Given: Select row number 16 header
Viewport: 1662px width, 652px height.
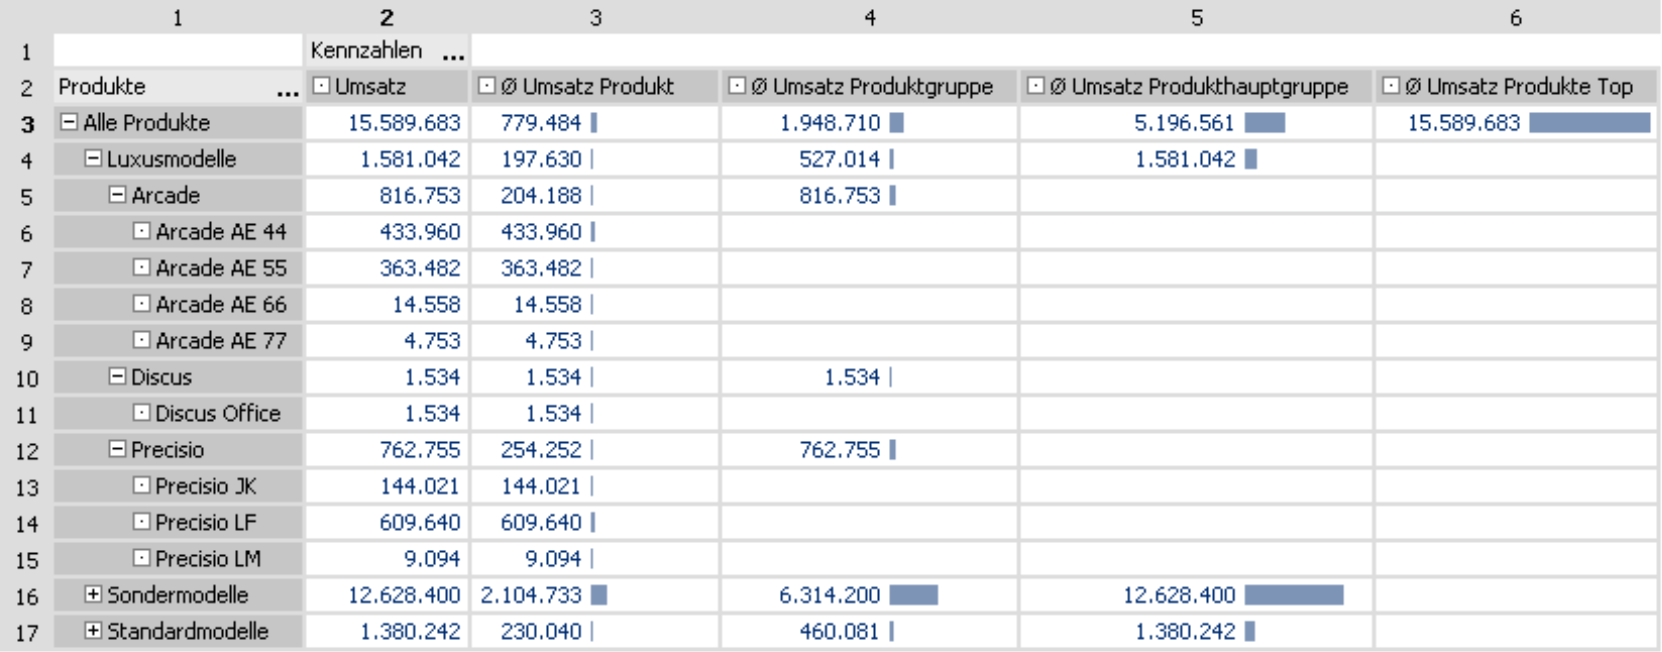Looking at the screenshot, I should coord(27,596).
